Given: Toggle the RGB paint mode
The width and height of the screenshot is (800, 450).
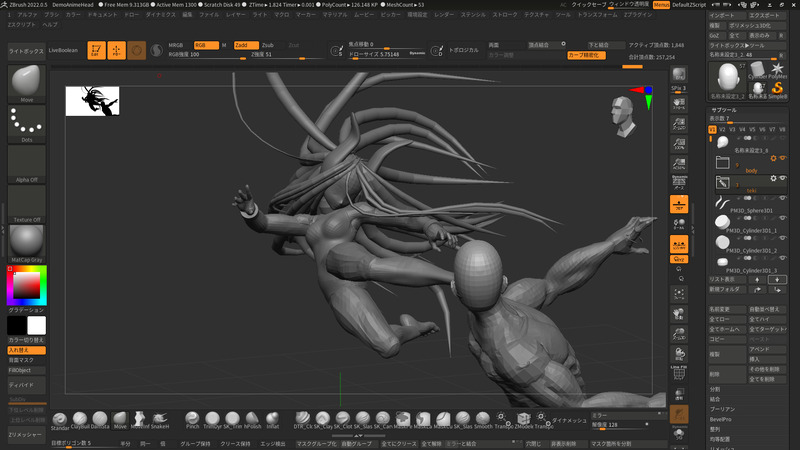Looking at the screenshot, I should [x=205, y=45].
